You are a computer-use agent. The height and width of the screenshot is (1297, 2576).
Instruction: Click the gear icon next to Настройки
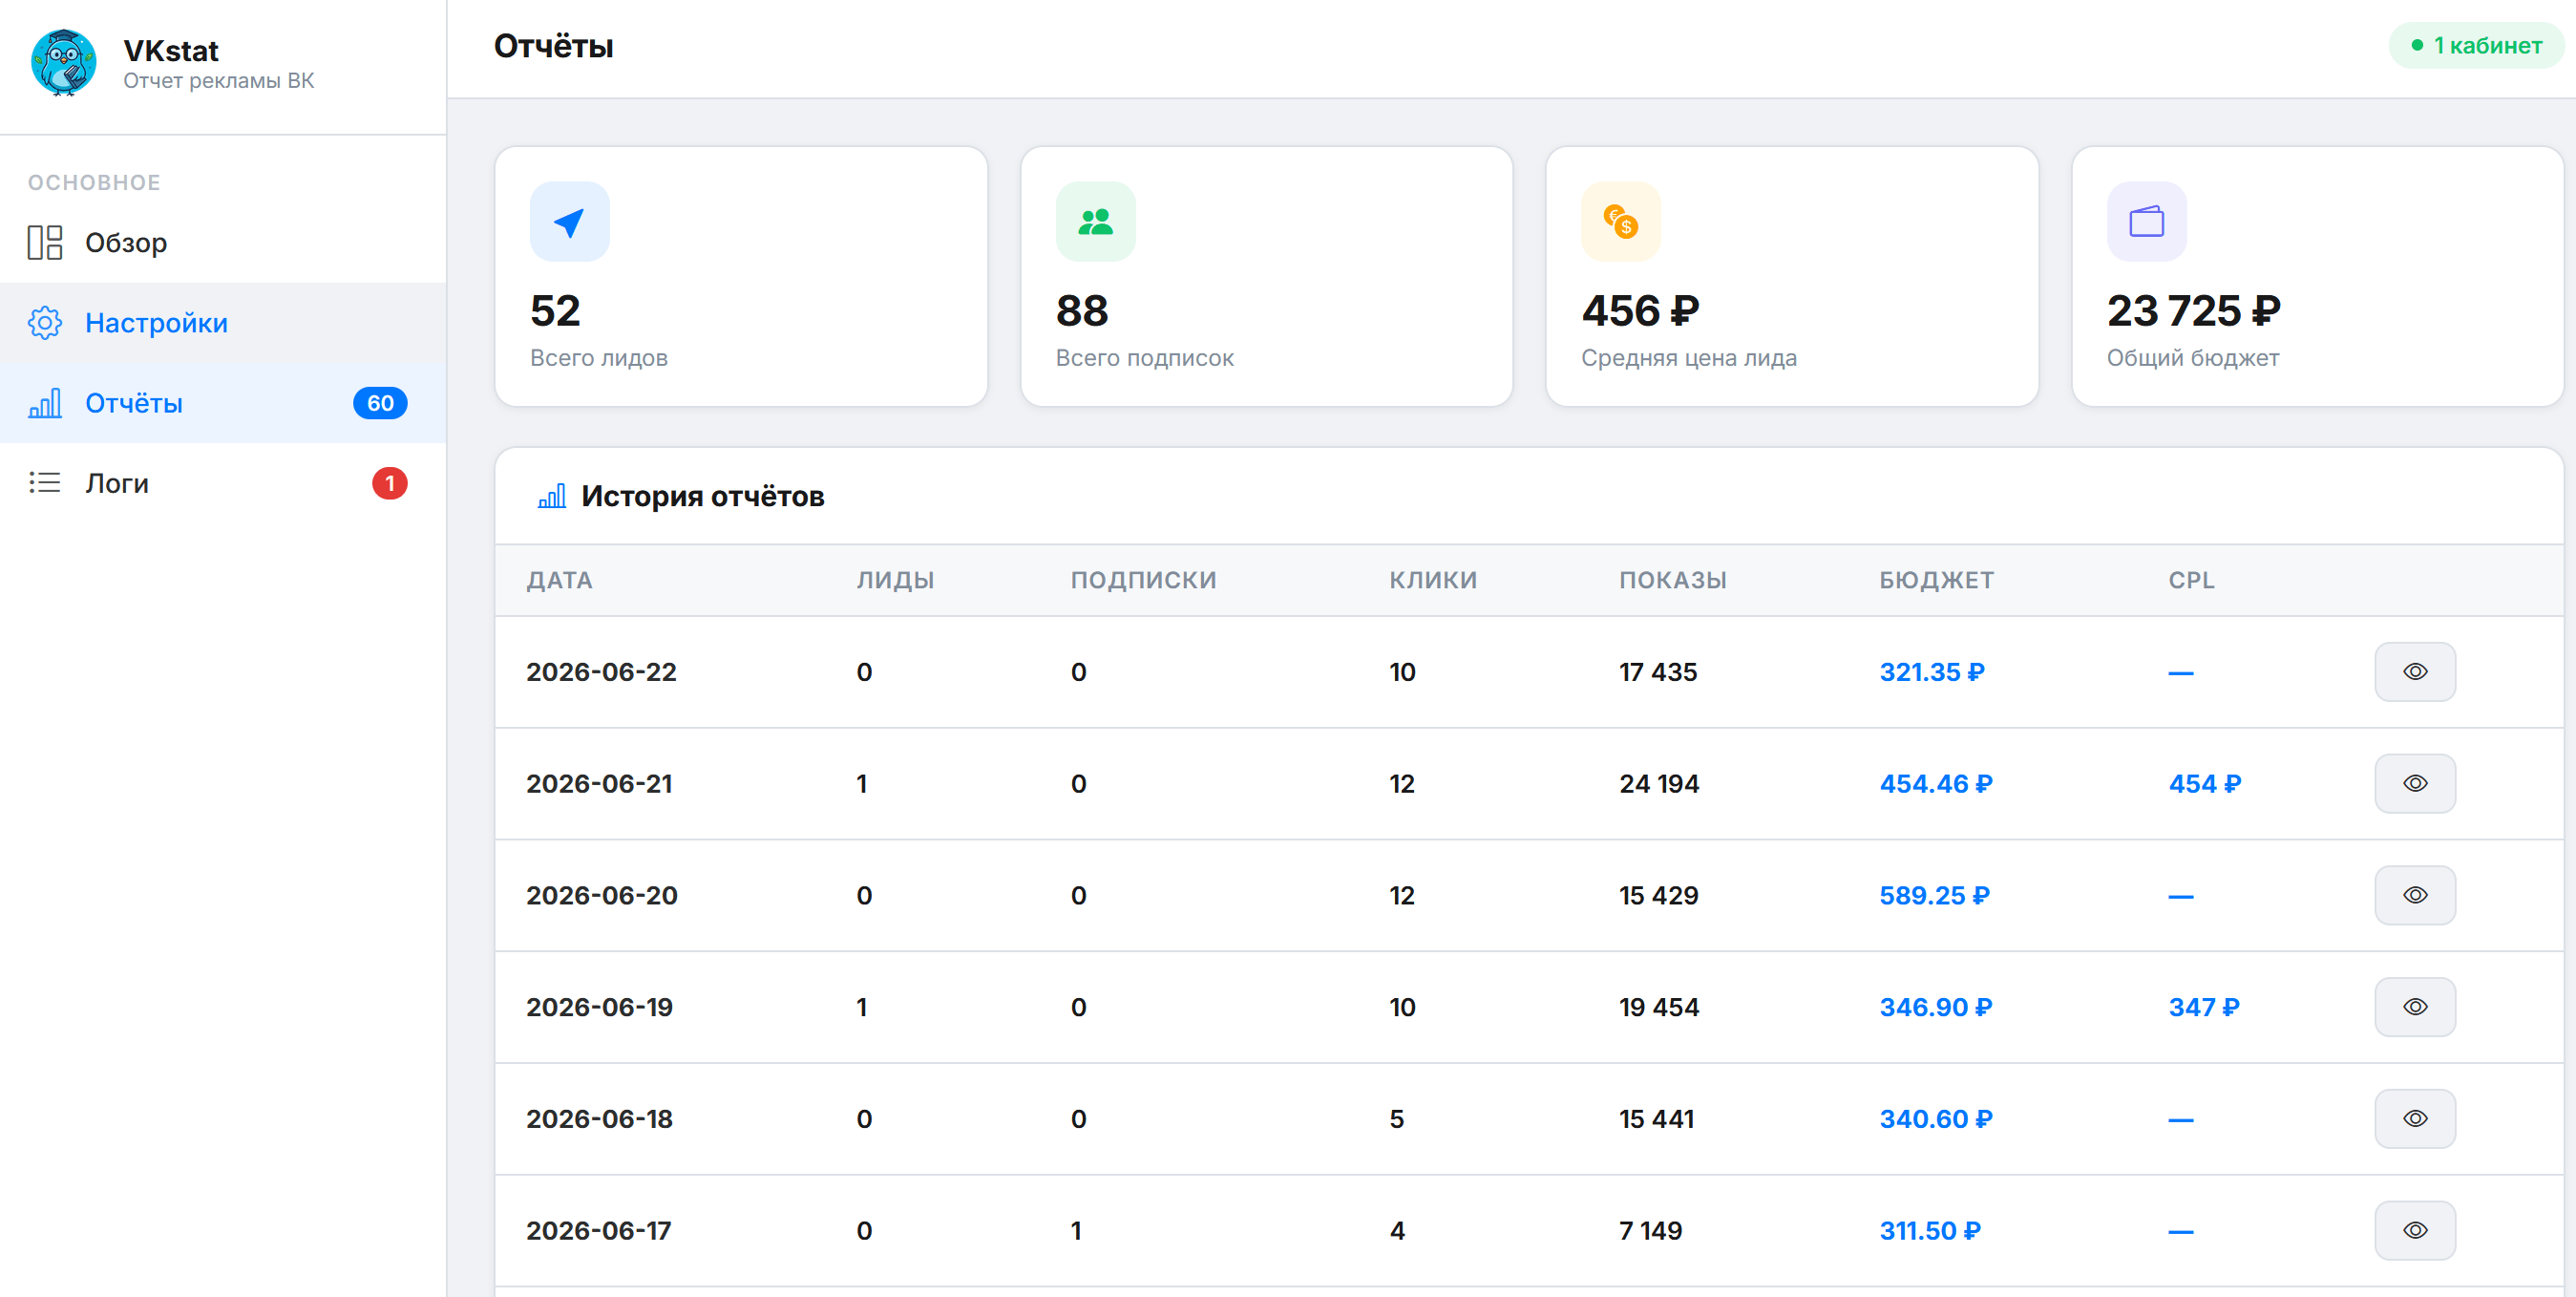pos(45,323)
